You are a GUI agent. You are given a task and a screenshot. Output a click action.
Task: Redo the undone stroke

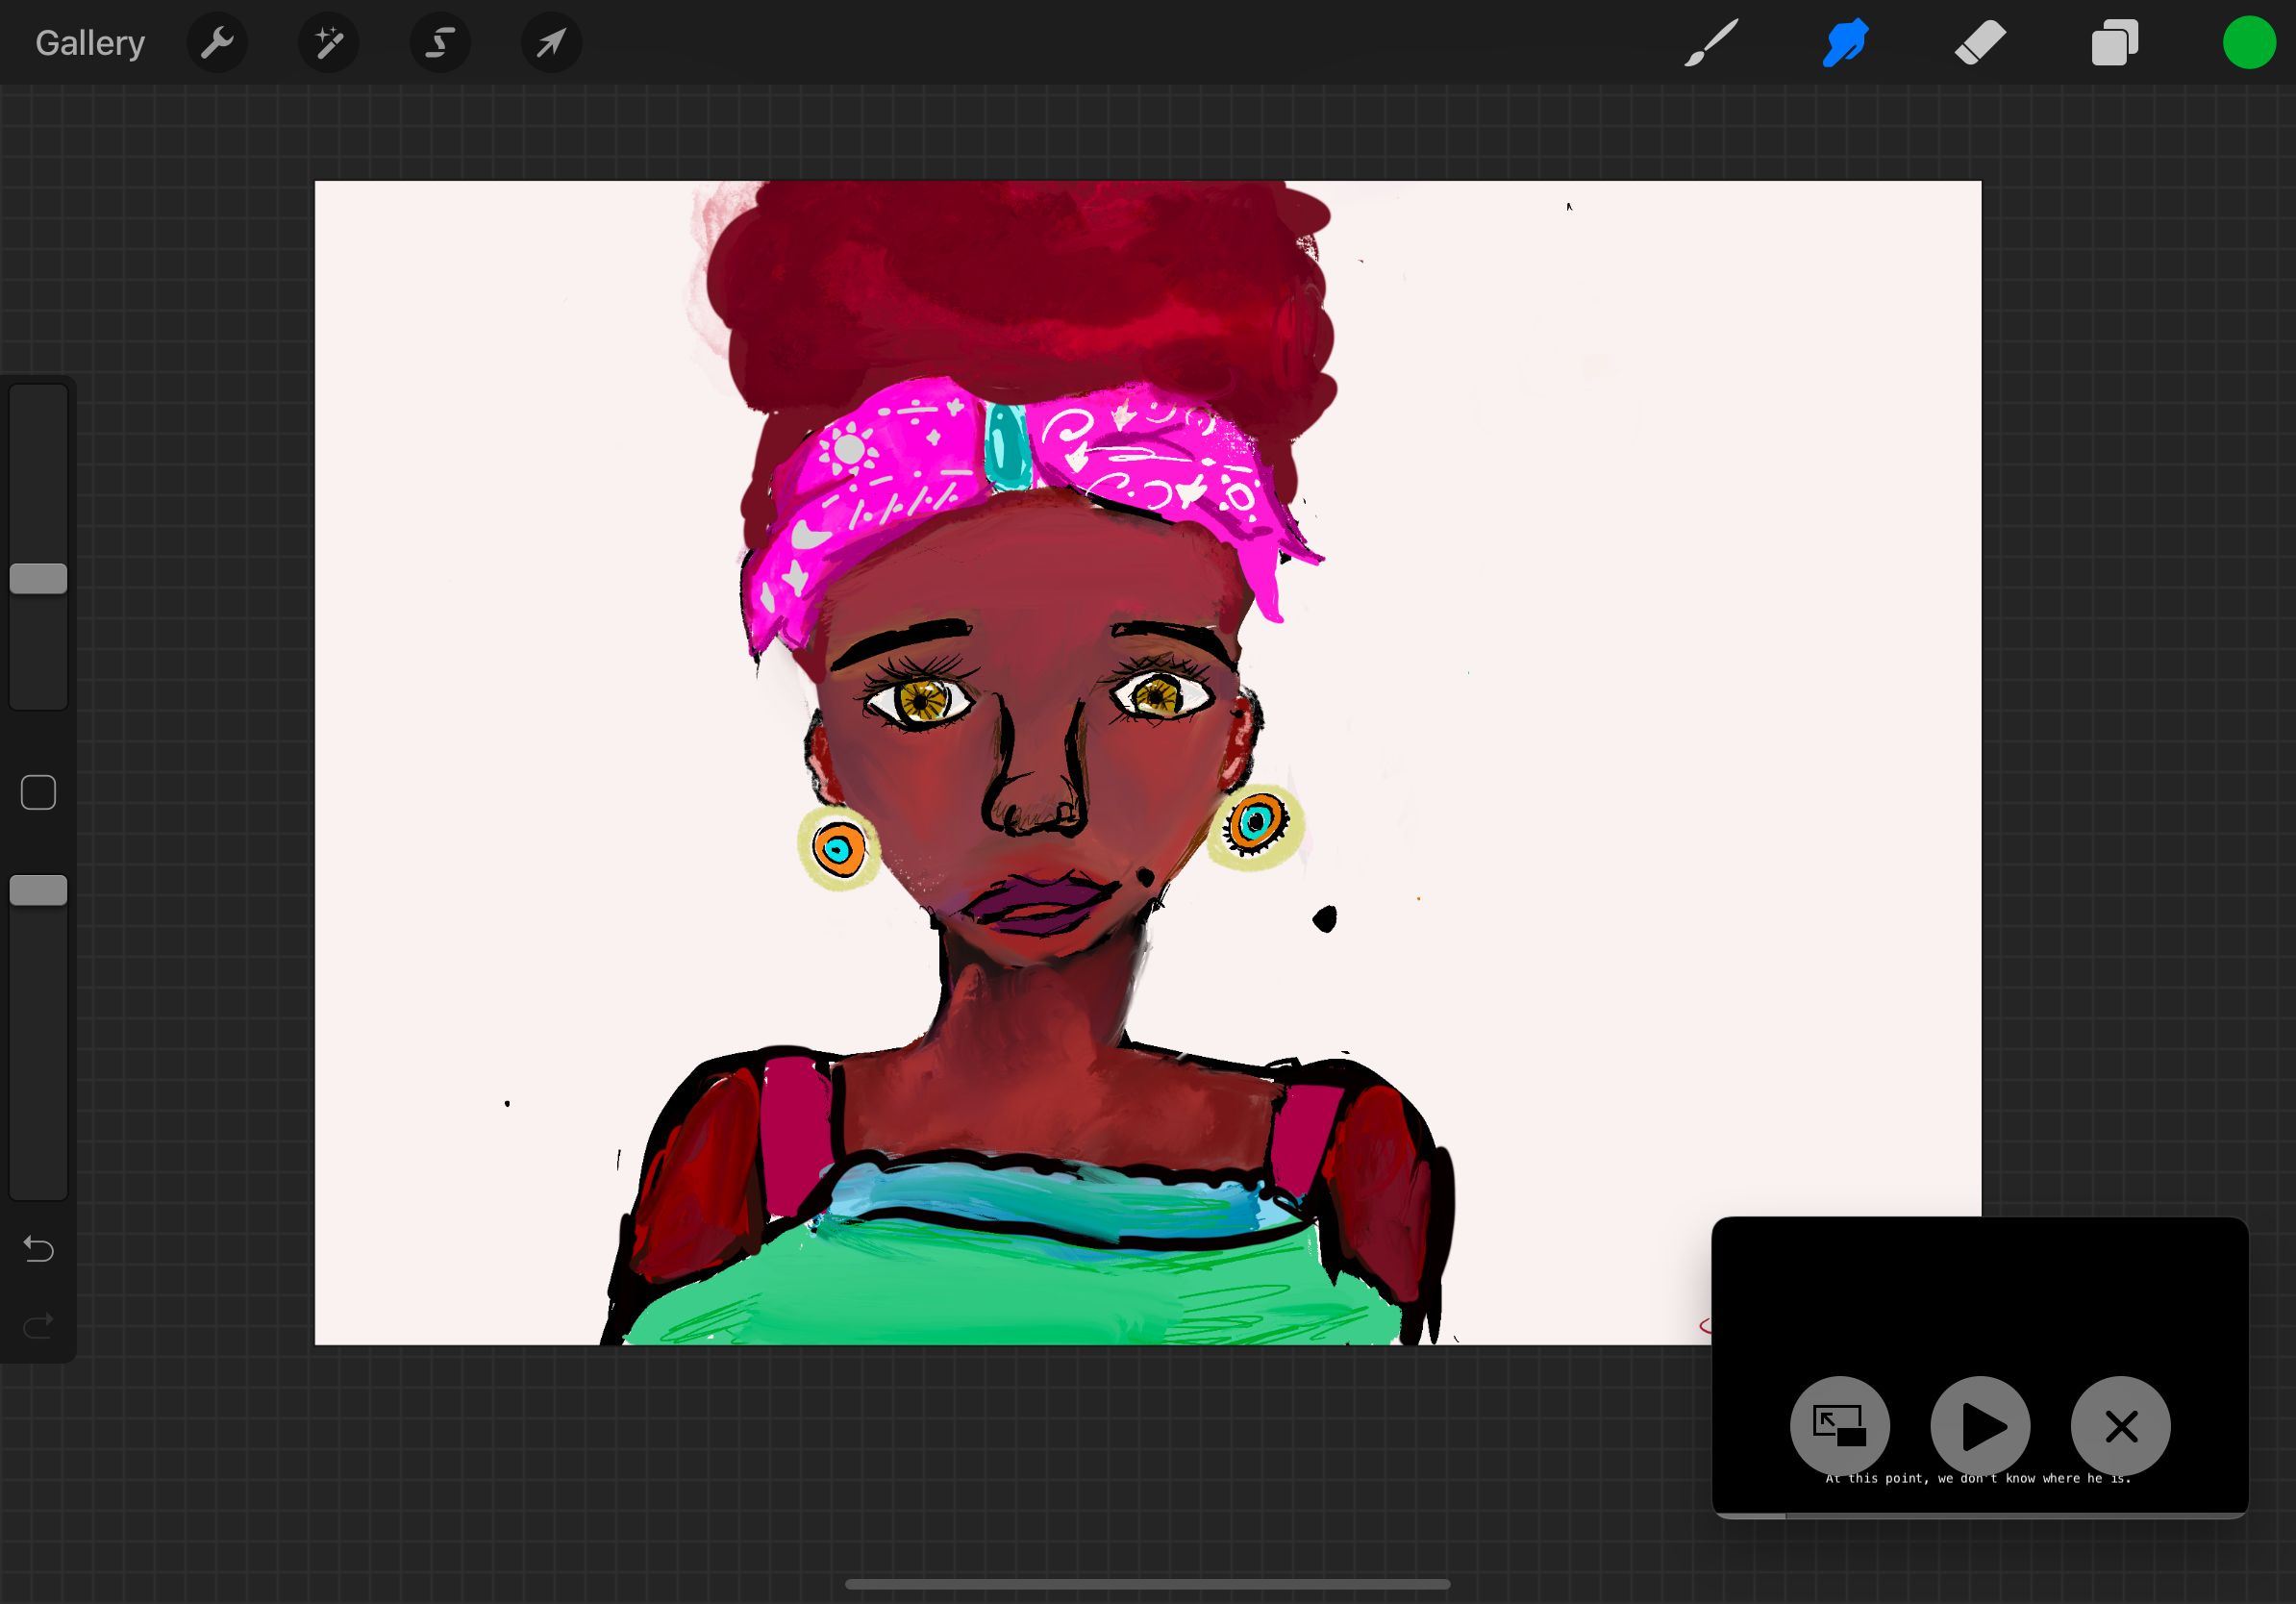pyautogui.click(x=38, y=1326)
